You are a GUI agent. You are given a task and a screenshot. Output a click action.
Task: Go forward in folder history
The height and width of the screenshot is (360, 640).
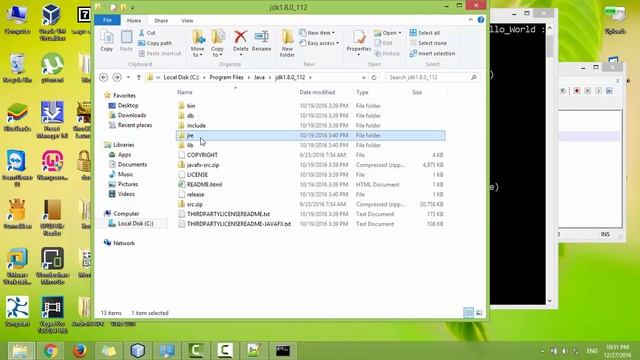[117, 77]
